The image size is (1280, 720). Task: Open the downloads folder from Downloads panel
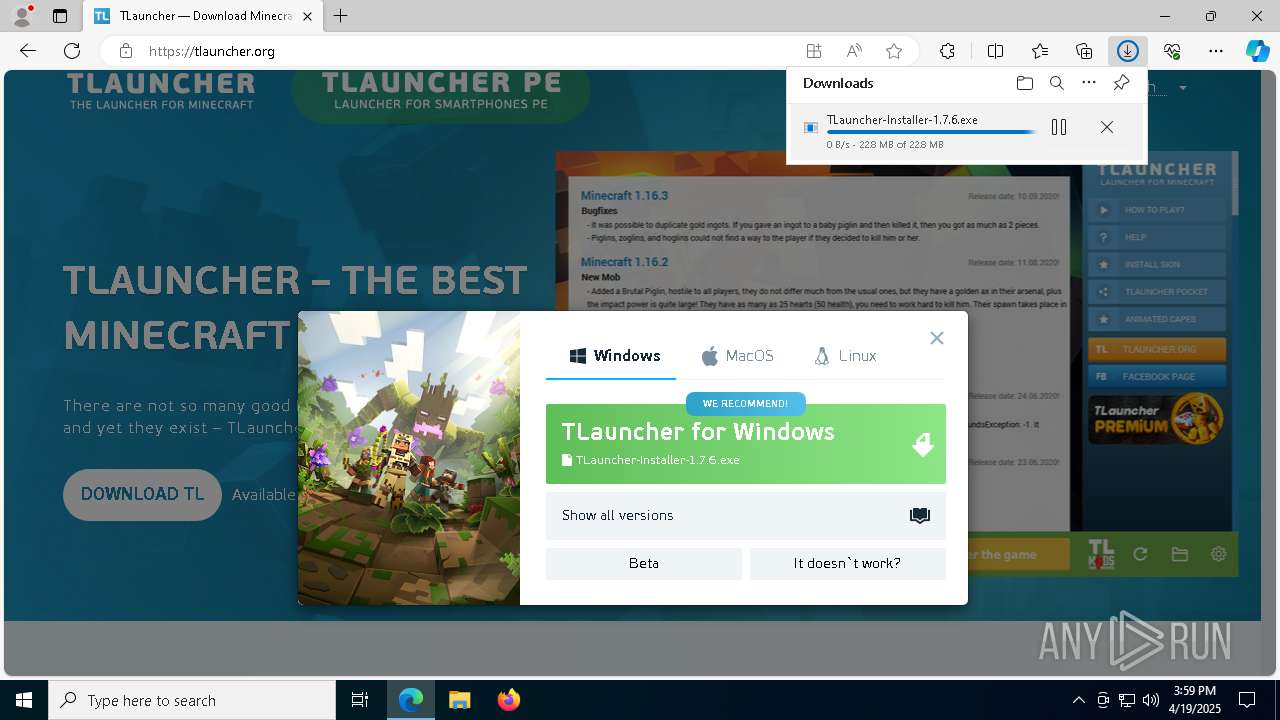[1025, 83]
